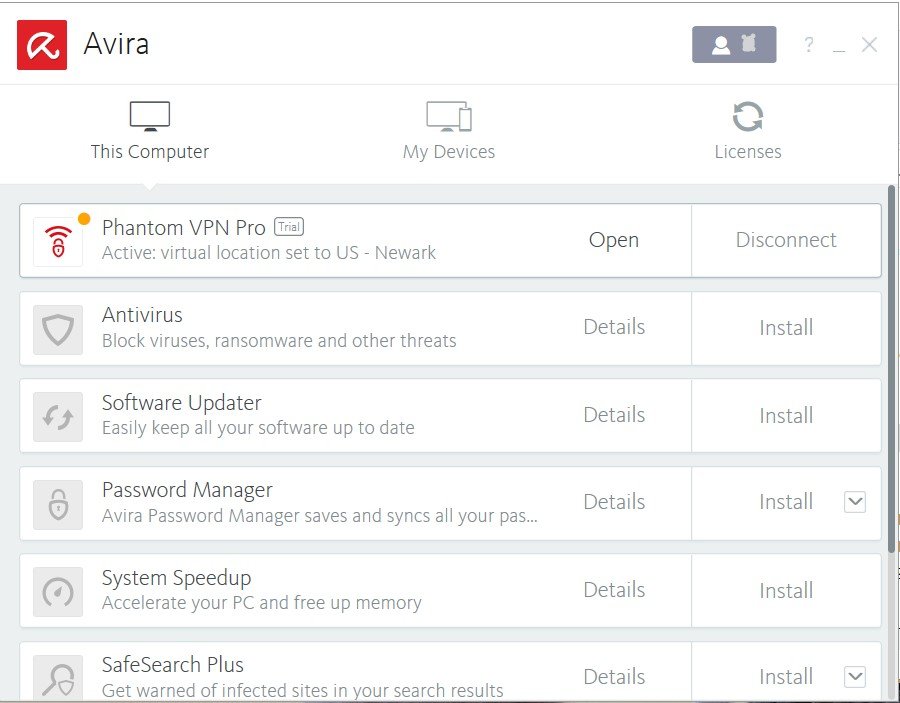Click the Password Manager padlock icon
The width and height of the screenshot is (900, 703).
click(58, 503)
